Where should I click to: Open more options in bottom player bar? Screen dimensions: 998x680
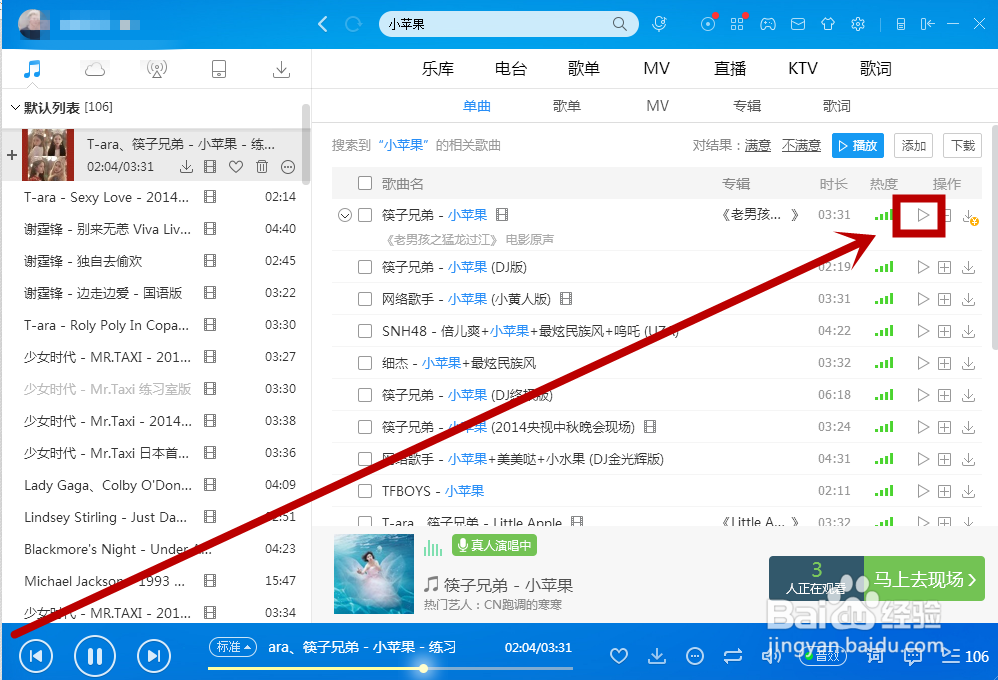pyautogui.click(x=695, y=655)
